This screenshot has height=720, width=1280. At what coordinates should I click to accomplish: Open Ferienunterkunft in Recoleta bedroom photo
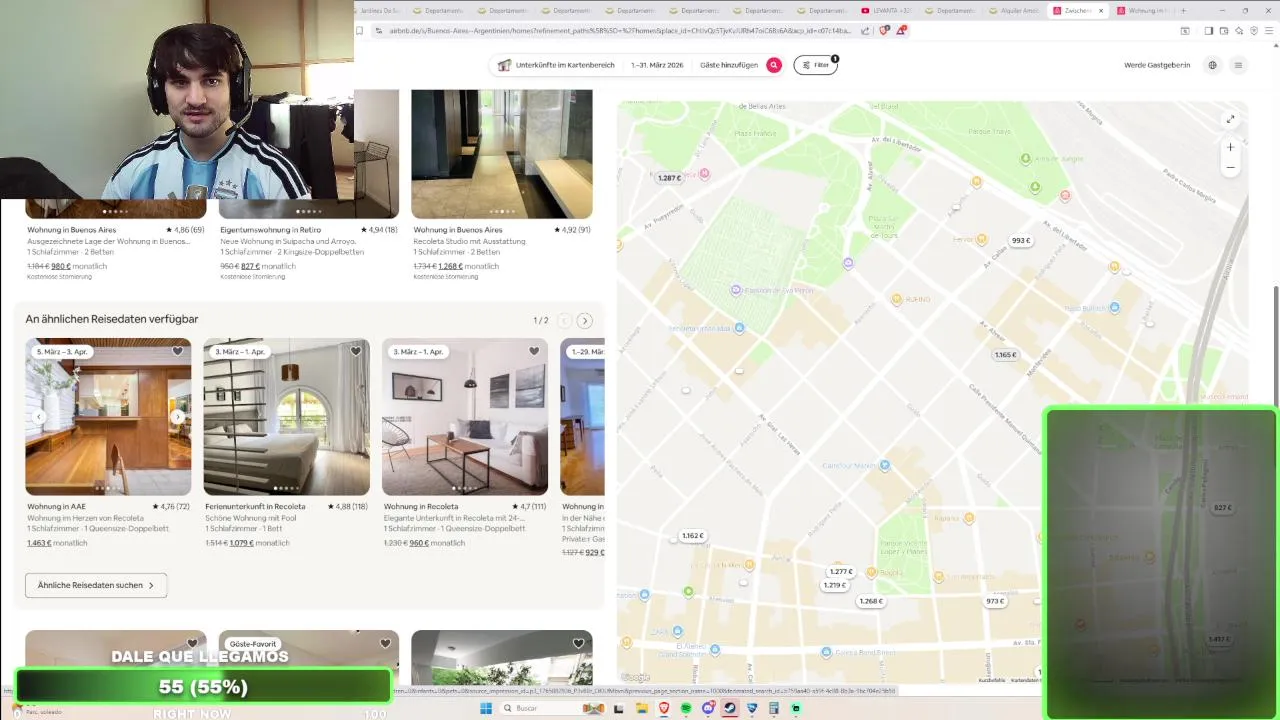click(x=287, y=417)
